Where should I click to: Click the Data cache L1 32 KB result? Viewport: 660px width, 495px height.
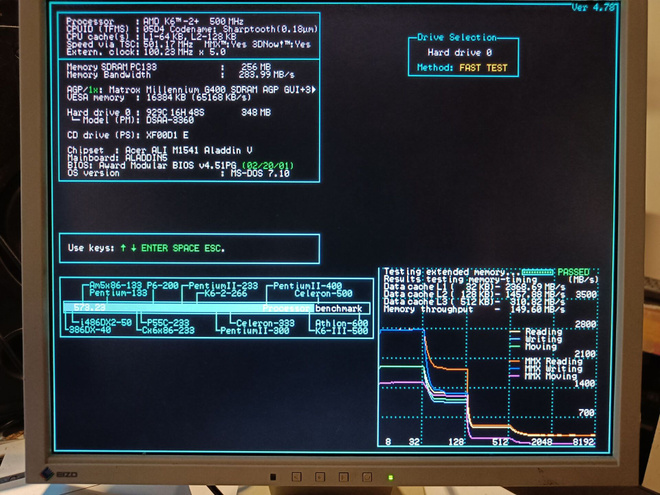474,287
